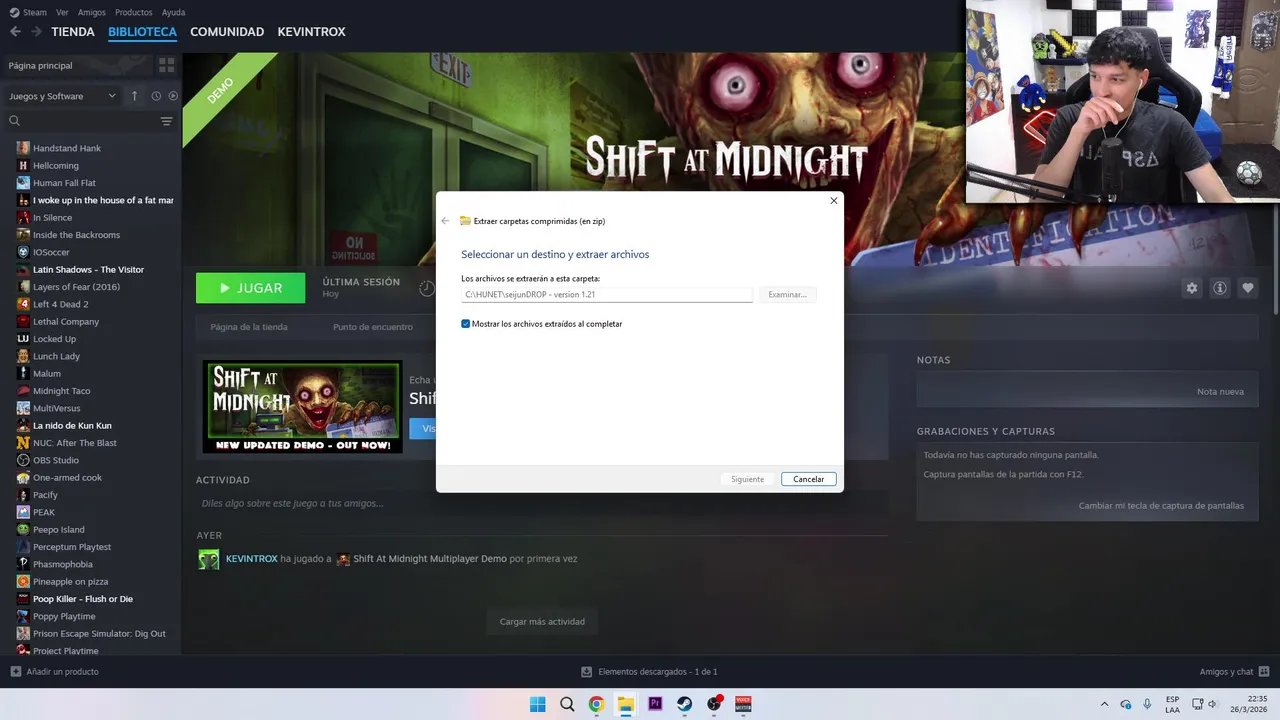Open Shift at Midnight news thumbnail
The image size is (1280, 720).
302,407
